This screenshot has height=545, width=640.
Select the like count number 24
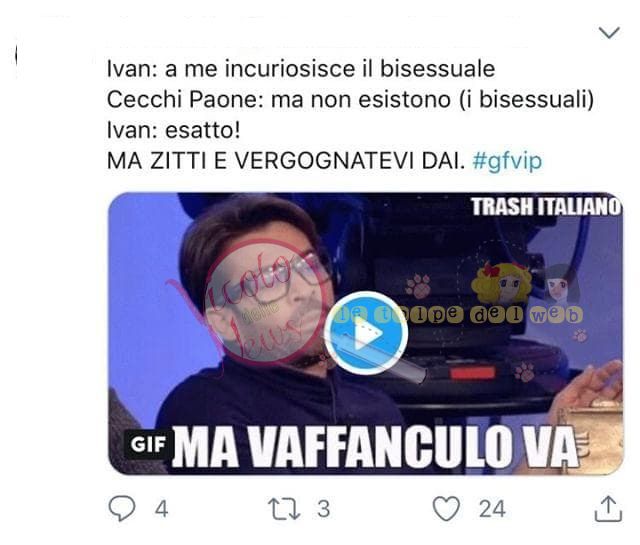[x=492, y=509]
